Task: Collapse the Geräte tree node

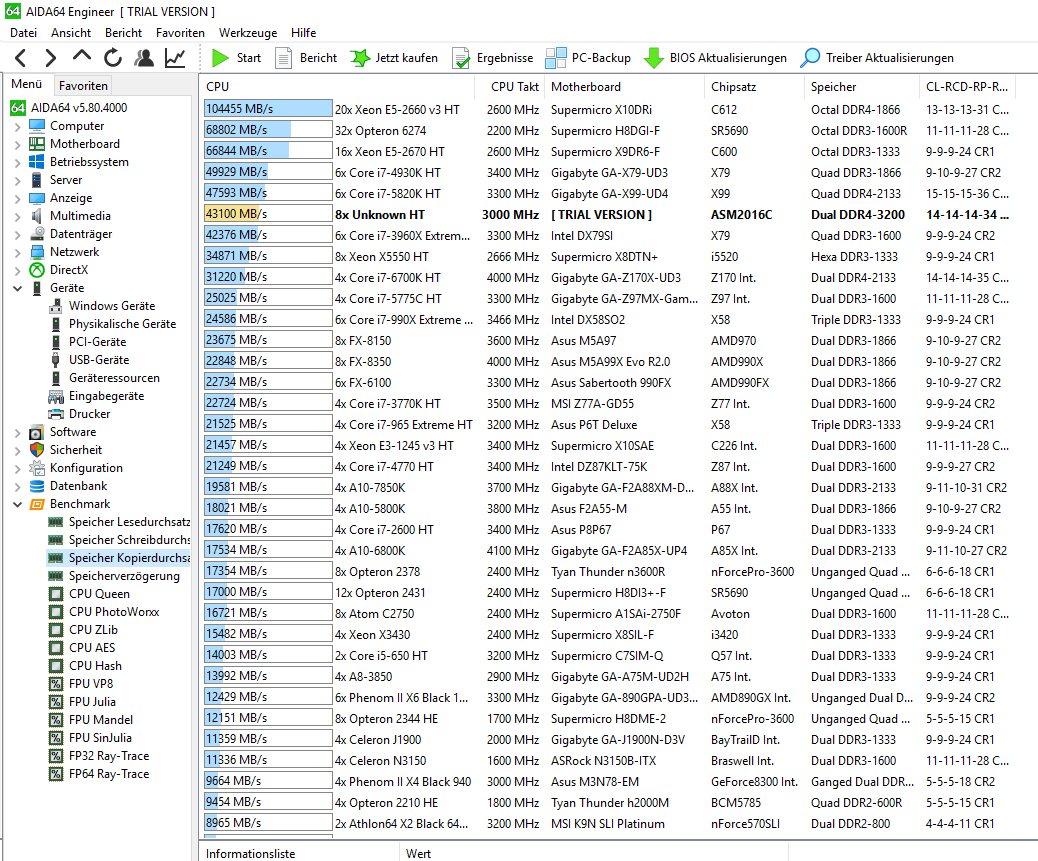Action: tap(18, 288)
